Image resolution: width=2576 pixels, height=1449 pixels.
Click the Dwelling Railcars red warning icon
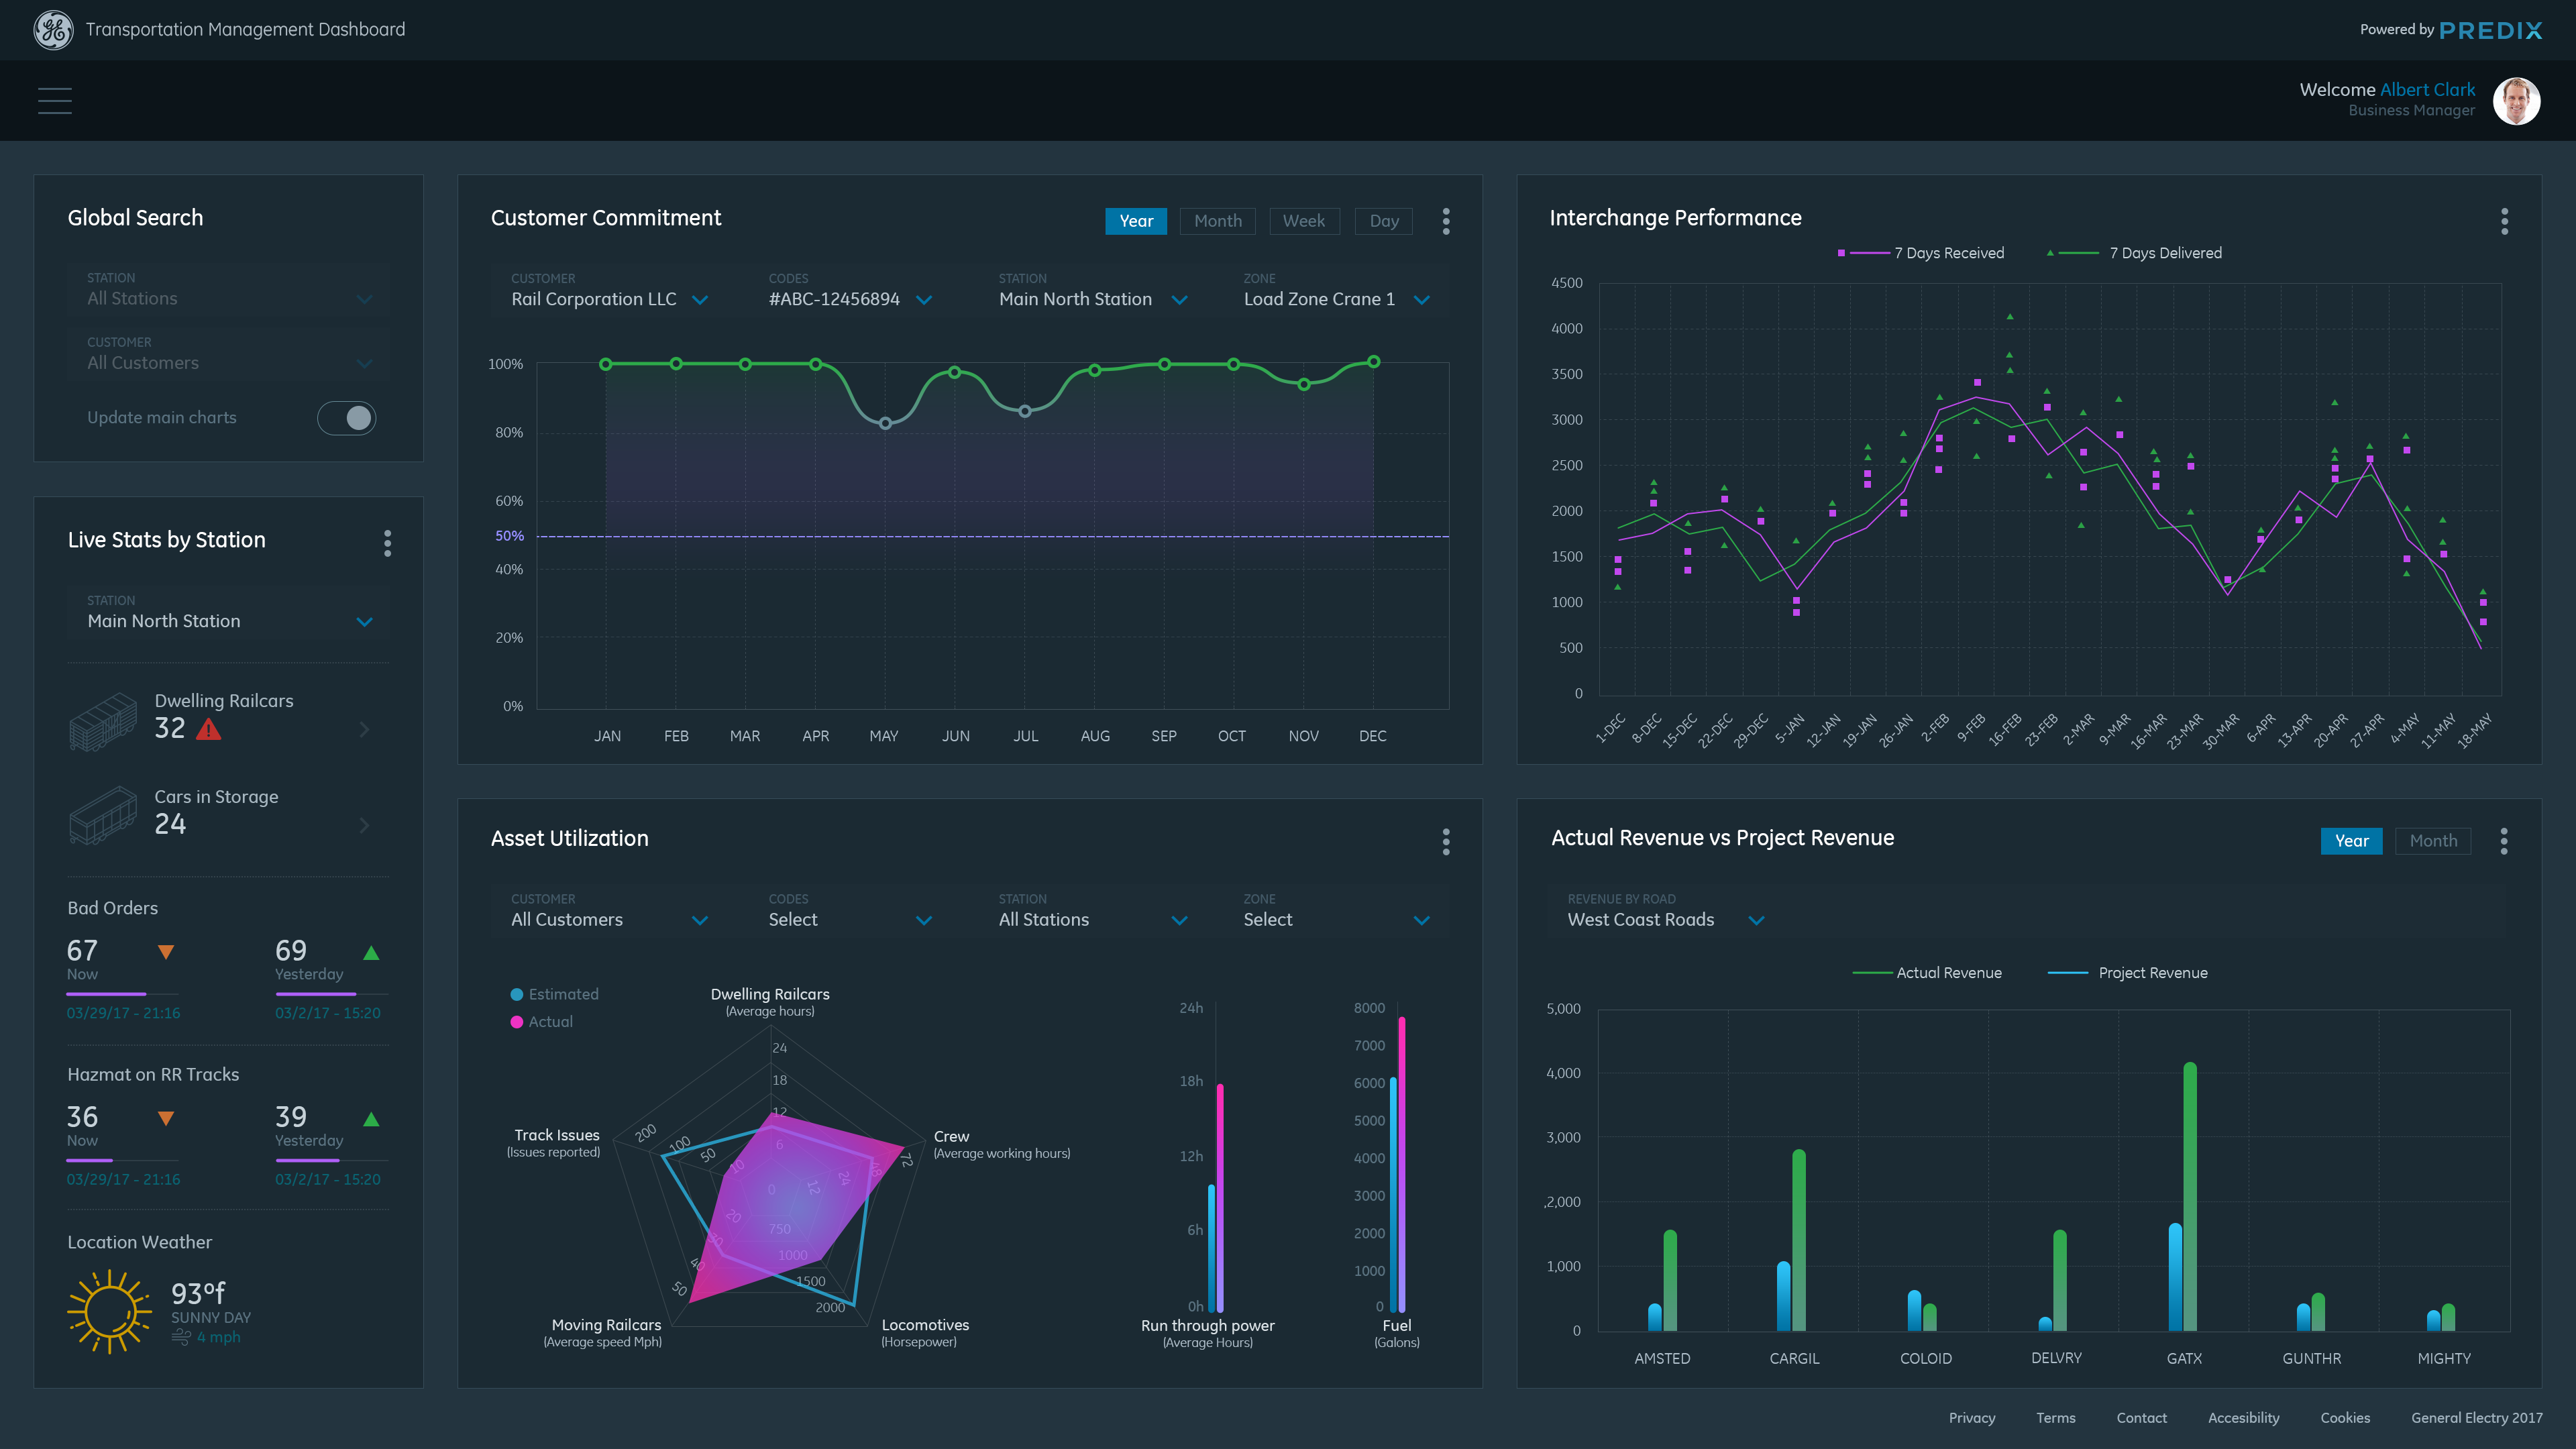209,729
